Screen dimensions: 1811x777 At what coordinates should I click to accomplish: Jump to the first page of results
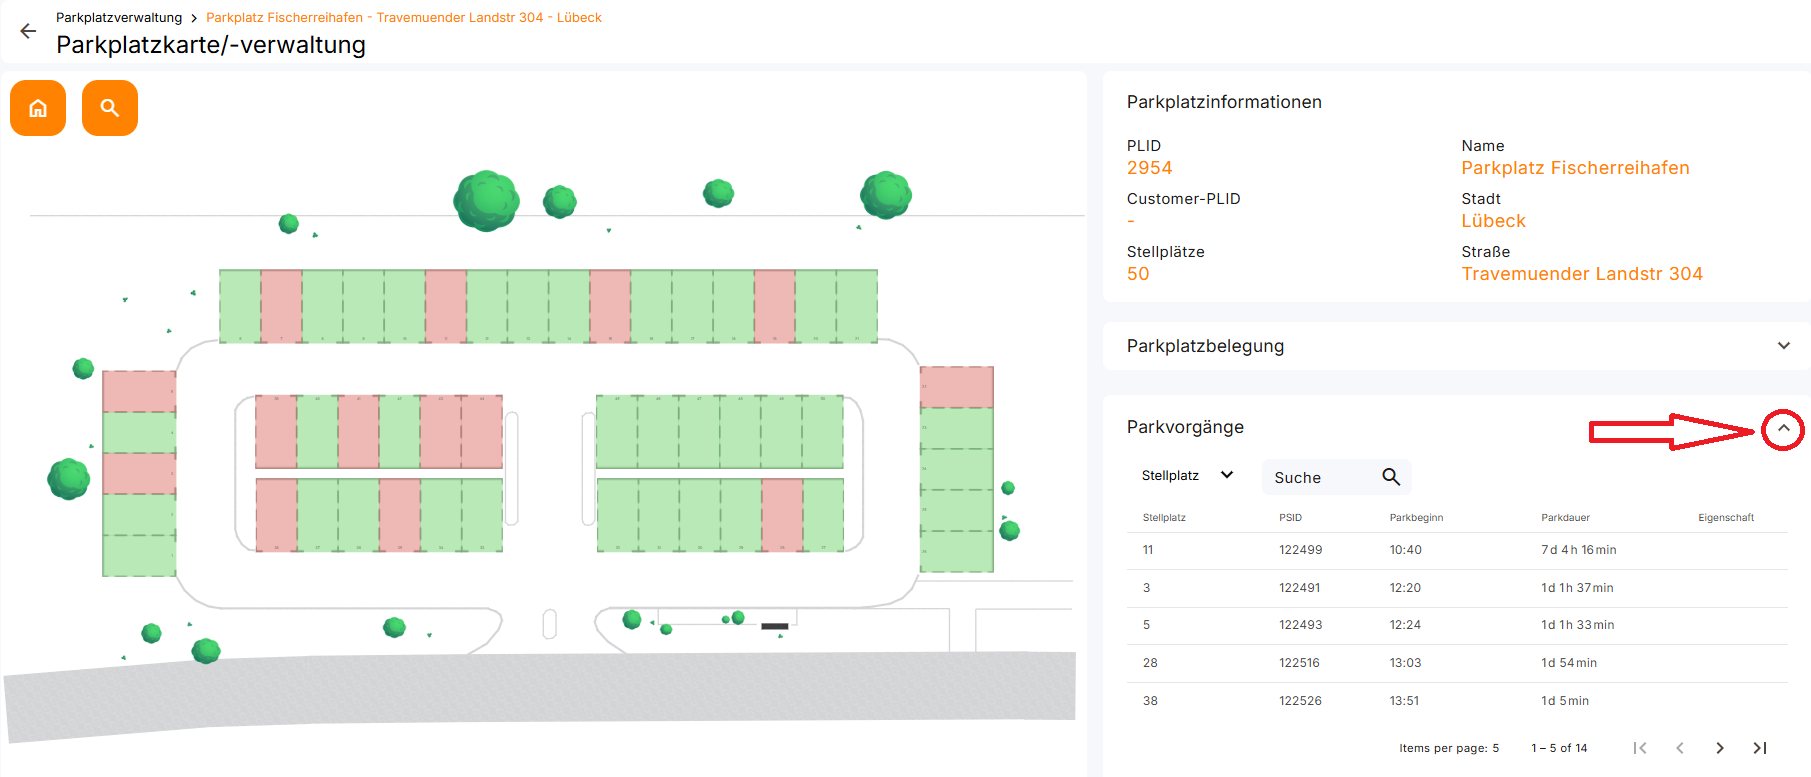click(x=1640, y=748)
